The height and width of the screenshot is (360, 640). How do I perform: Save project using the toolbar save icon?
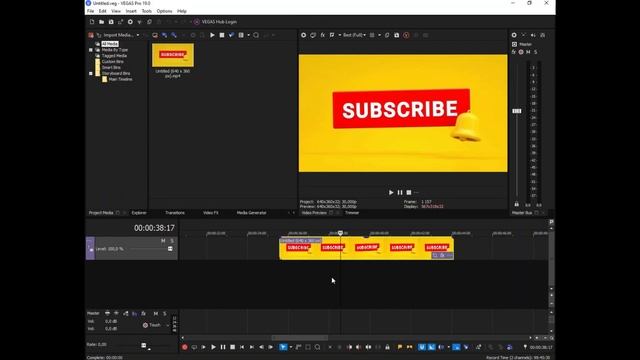111,22
